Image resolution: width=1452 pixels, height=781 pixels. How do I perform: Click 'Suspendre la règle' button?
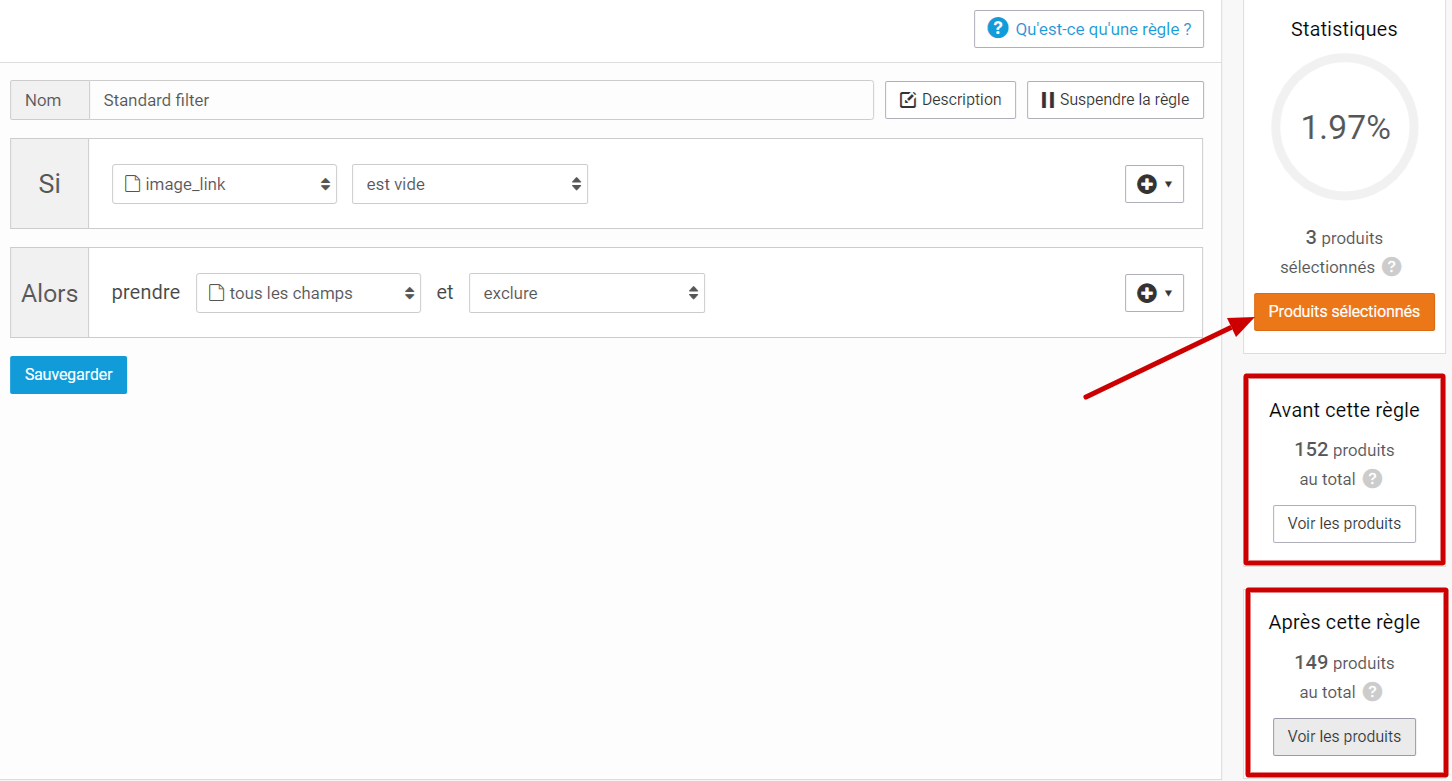[1115, 100]
